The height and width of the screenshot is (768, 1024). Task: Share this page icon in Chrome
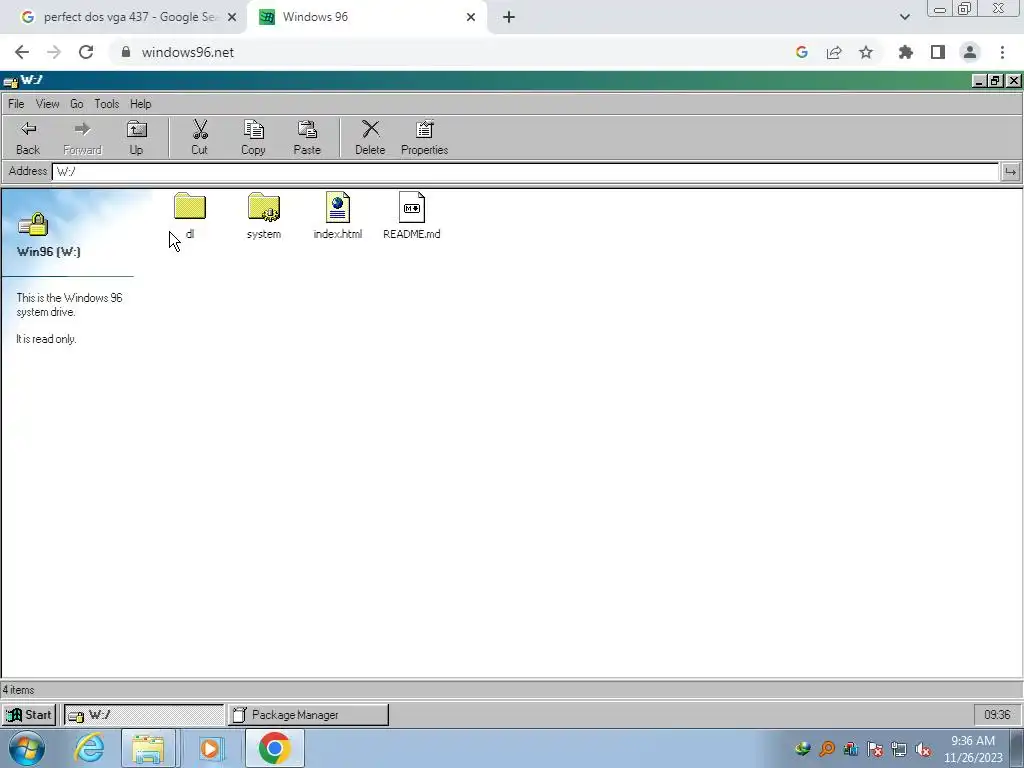coord(833,52)
